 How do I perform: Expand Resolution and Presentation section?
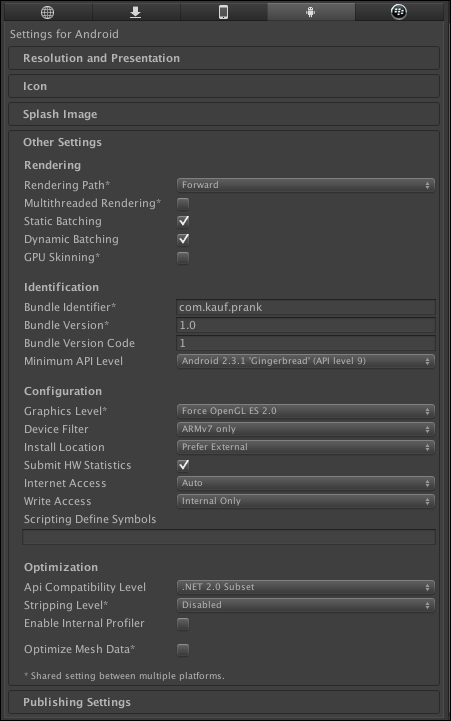(224, 58)
